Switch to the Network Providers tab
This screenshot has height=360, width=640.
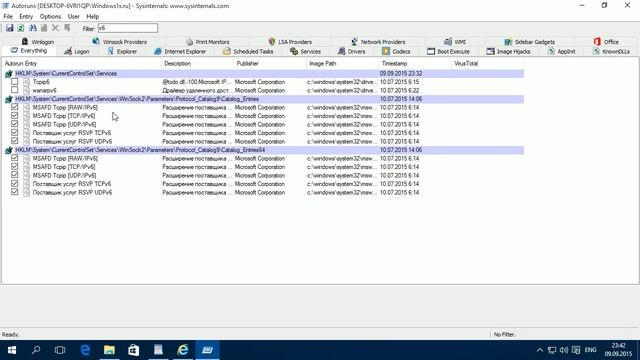click(378, 42)
